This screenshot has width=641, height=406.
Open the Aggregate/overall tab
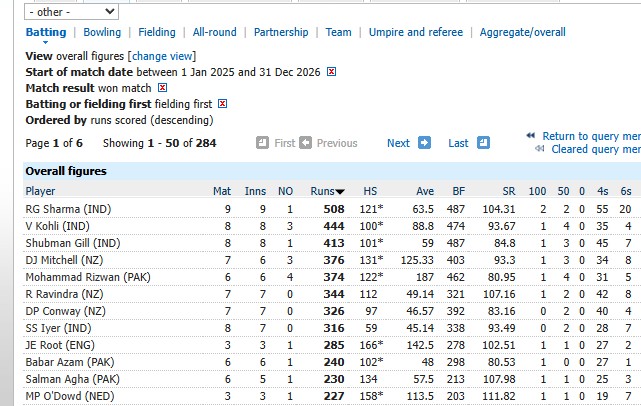click(x=522, y=32)
